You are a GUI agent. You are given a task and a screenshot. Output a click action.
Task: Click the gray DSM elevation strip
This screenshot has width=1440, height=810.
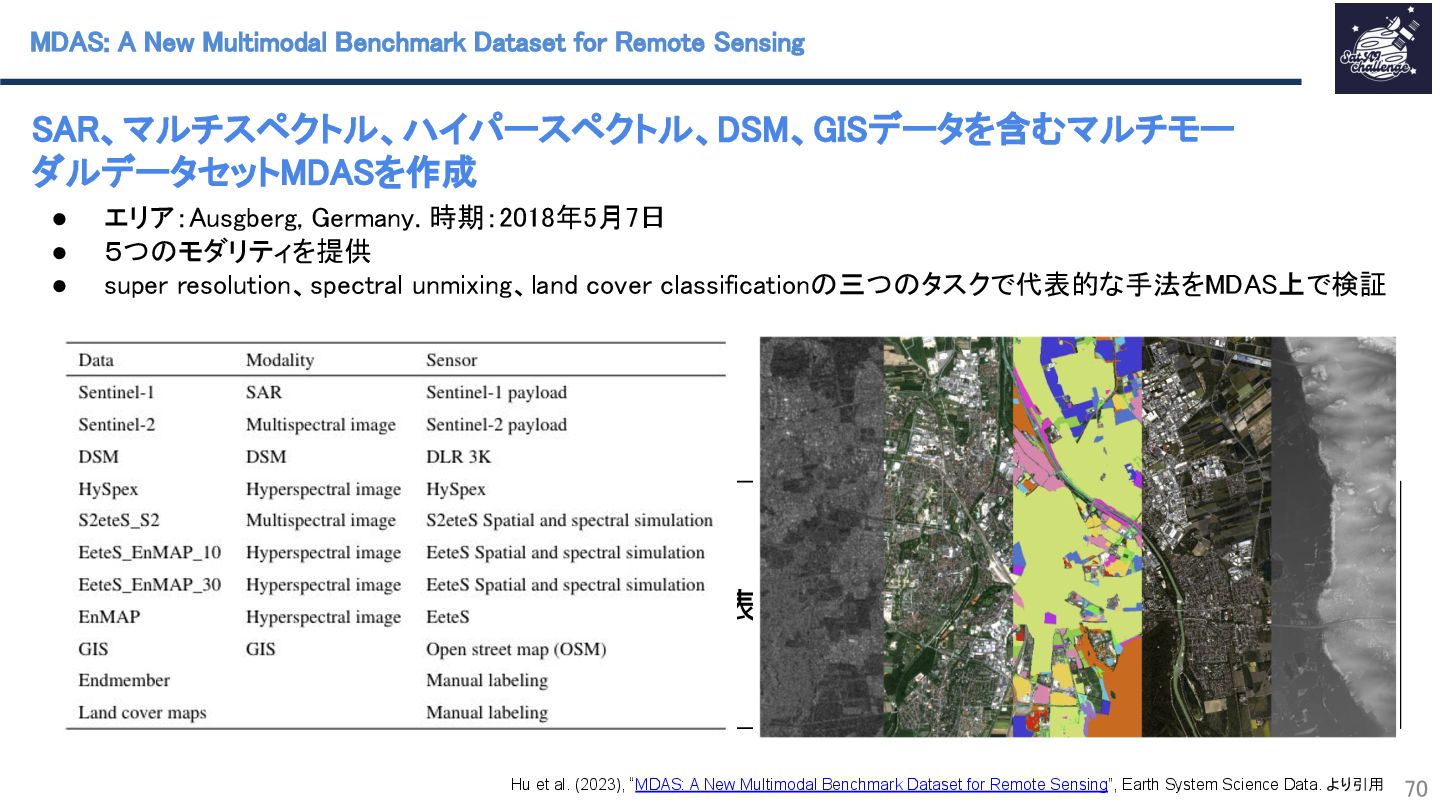pos(1333,537)
